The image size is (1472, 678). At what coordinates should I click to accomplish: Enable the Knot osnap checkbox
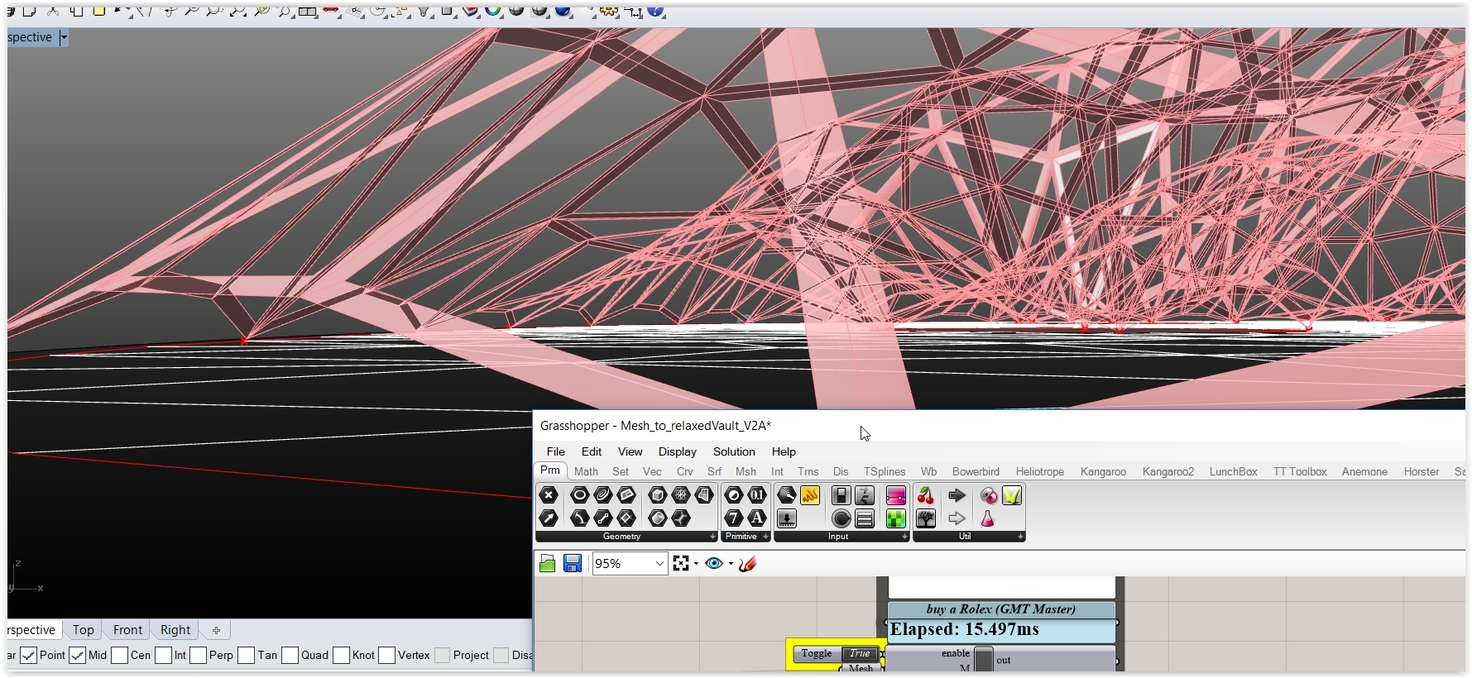(x=341, y=656)
